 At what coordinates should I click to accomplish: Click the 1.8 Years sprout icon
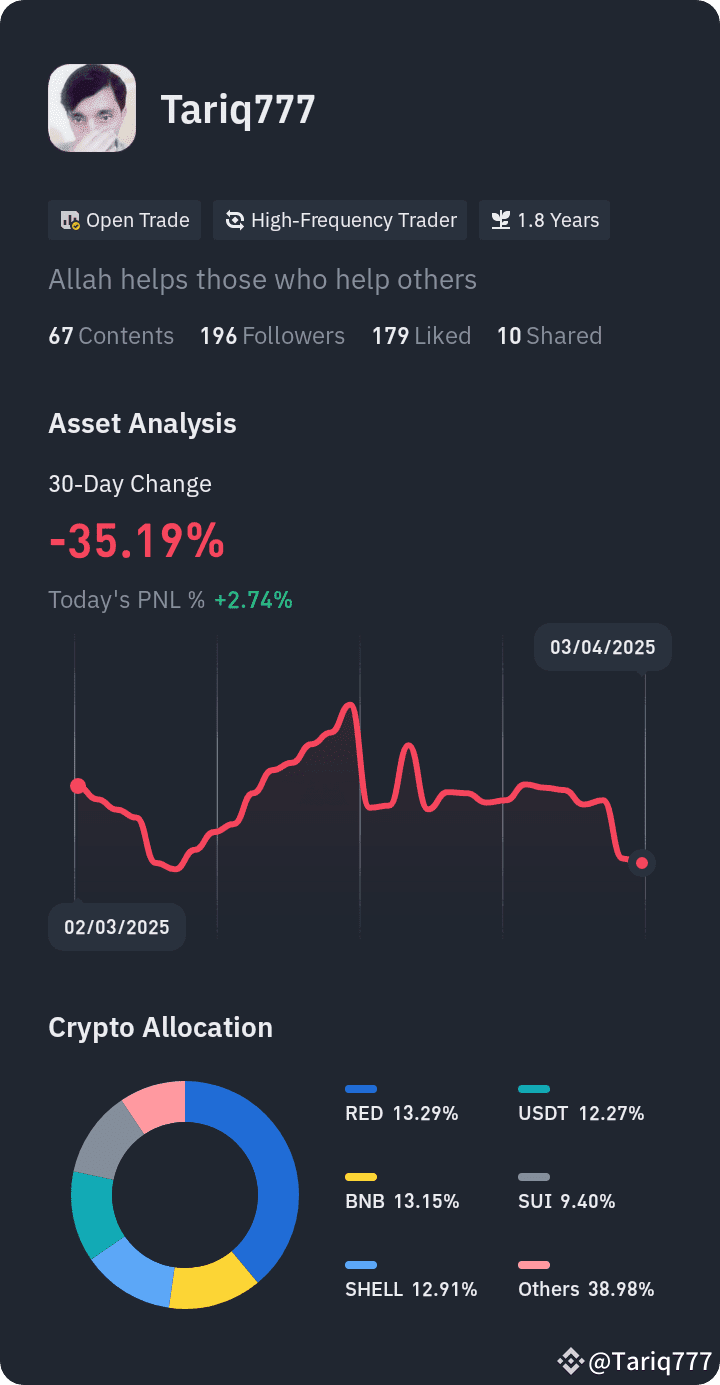point(500,221)
